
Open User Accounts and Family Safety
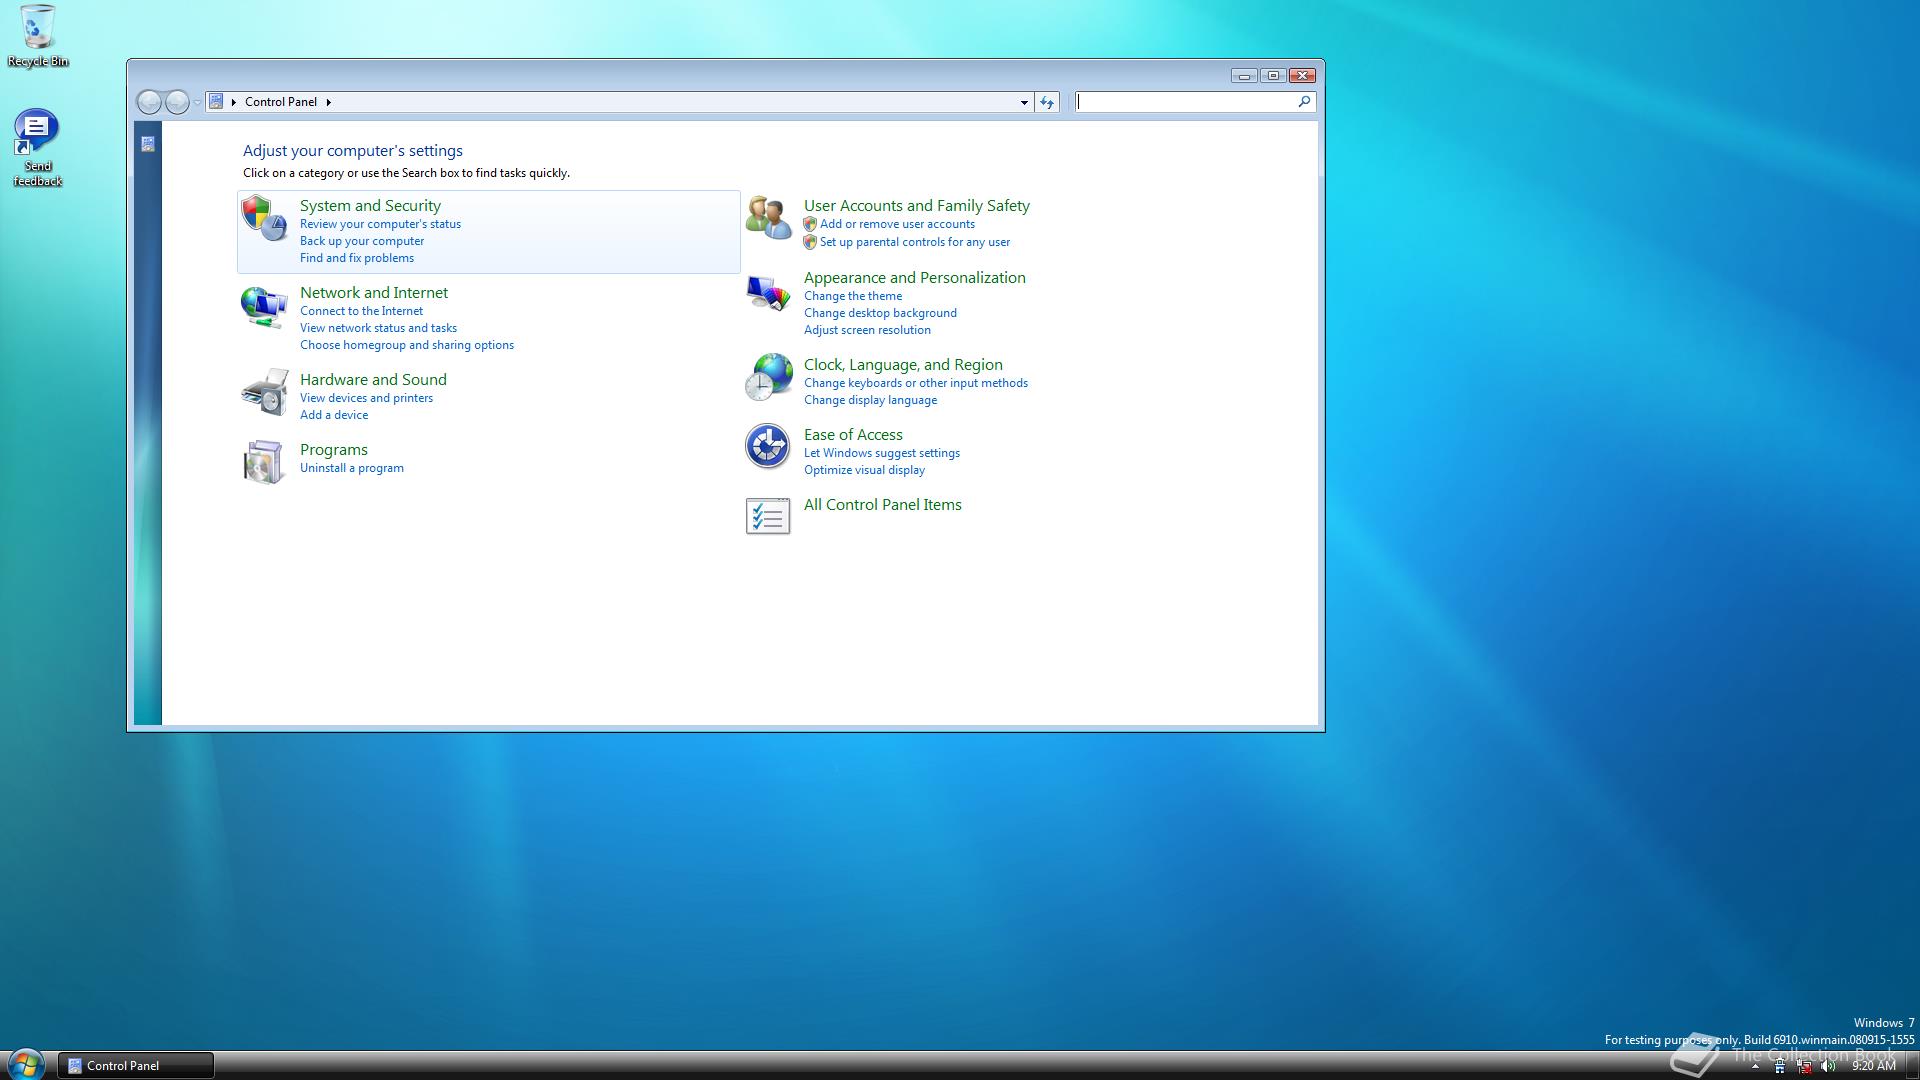tap(917, 205)
